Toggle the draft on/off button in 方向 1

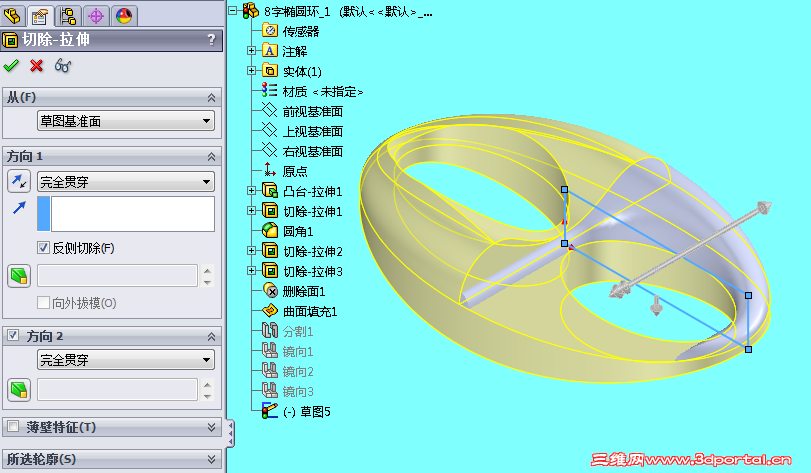pos(19,276)
